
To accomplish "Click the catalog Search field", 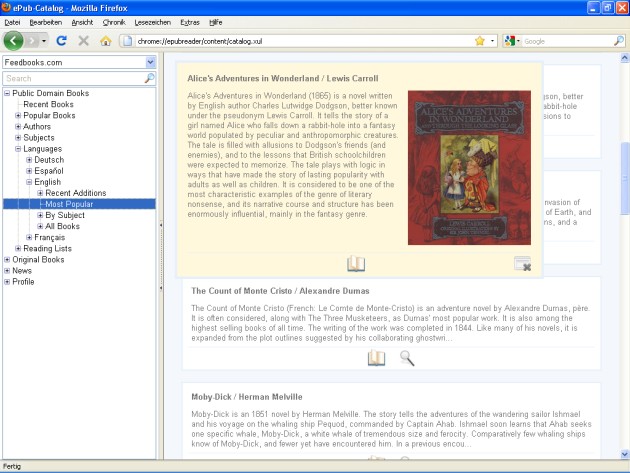I will 75,78.
